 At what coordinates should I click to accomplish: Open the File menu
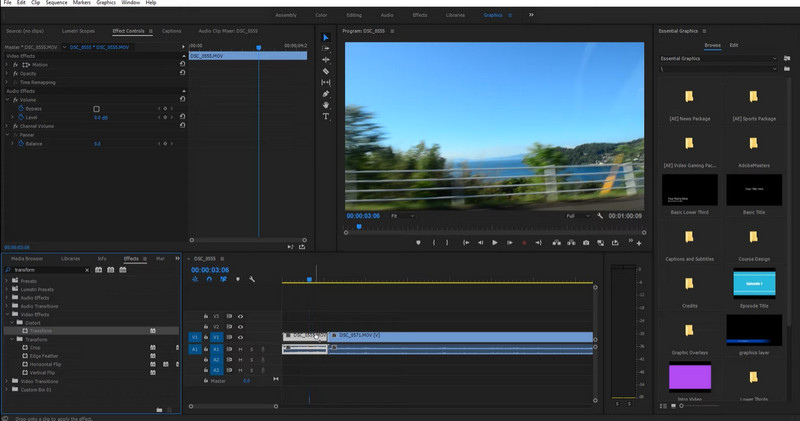8,3
